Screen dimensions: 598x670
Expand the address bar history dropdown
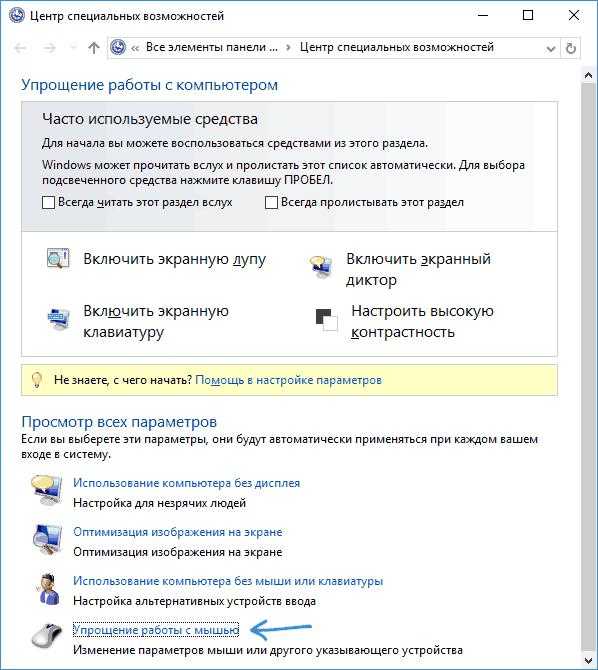(551, 49)
